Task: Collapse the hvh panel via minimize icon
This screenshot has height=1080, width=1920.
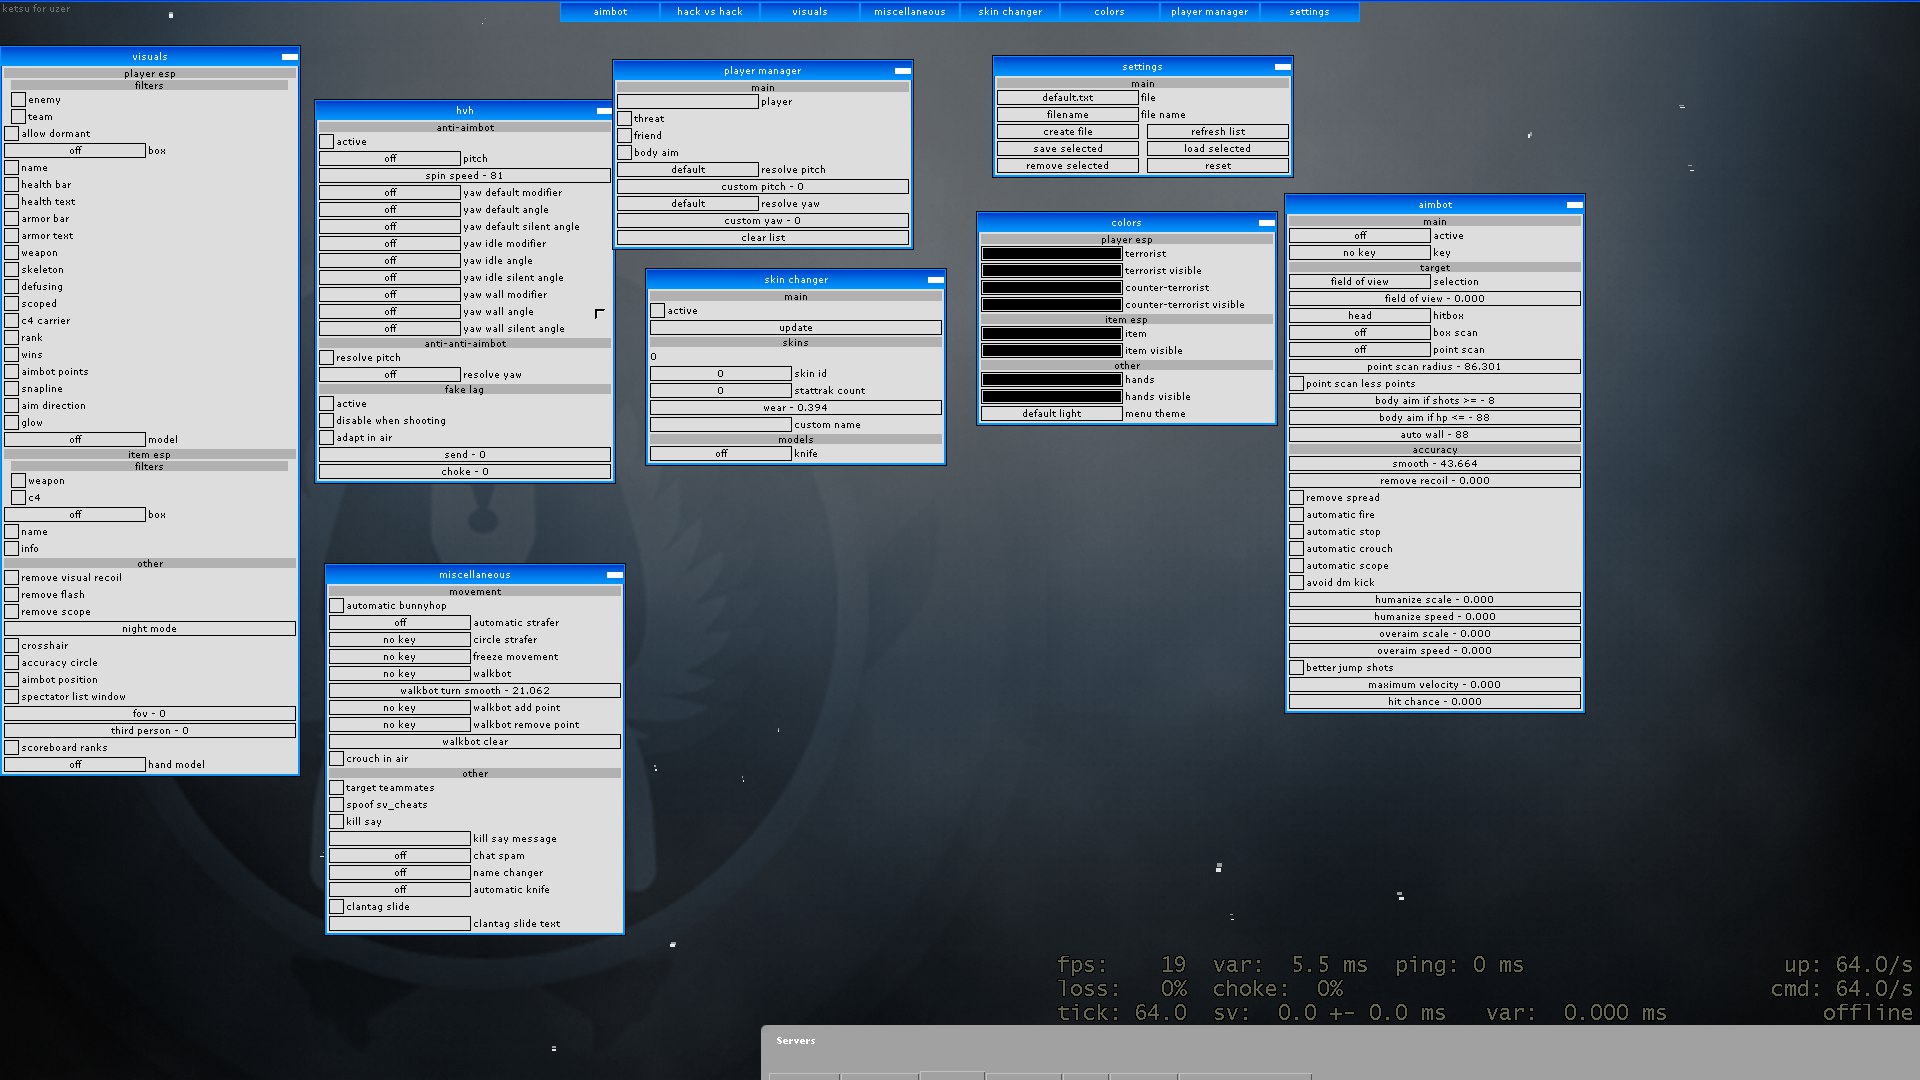Action: 604,111
